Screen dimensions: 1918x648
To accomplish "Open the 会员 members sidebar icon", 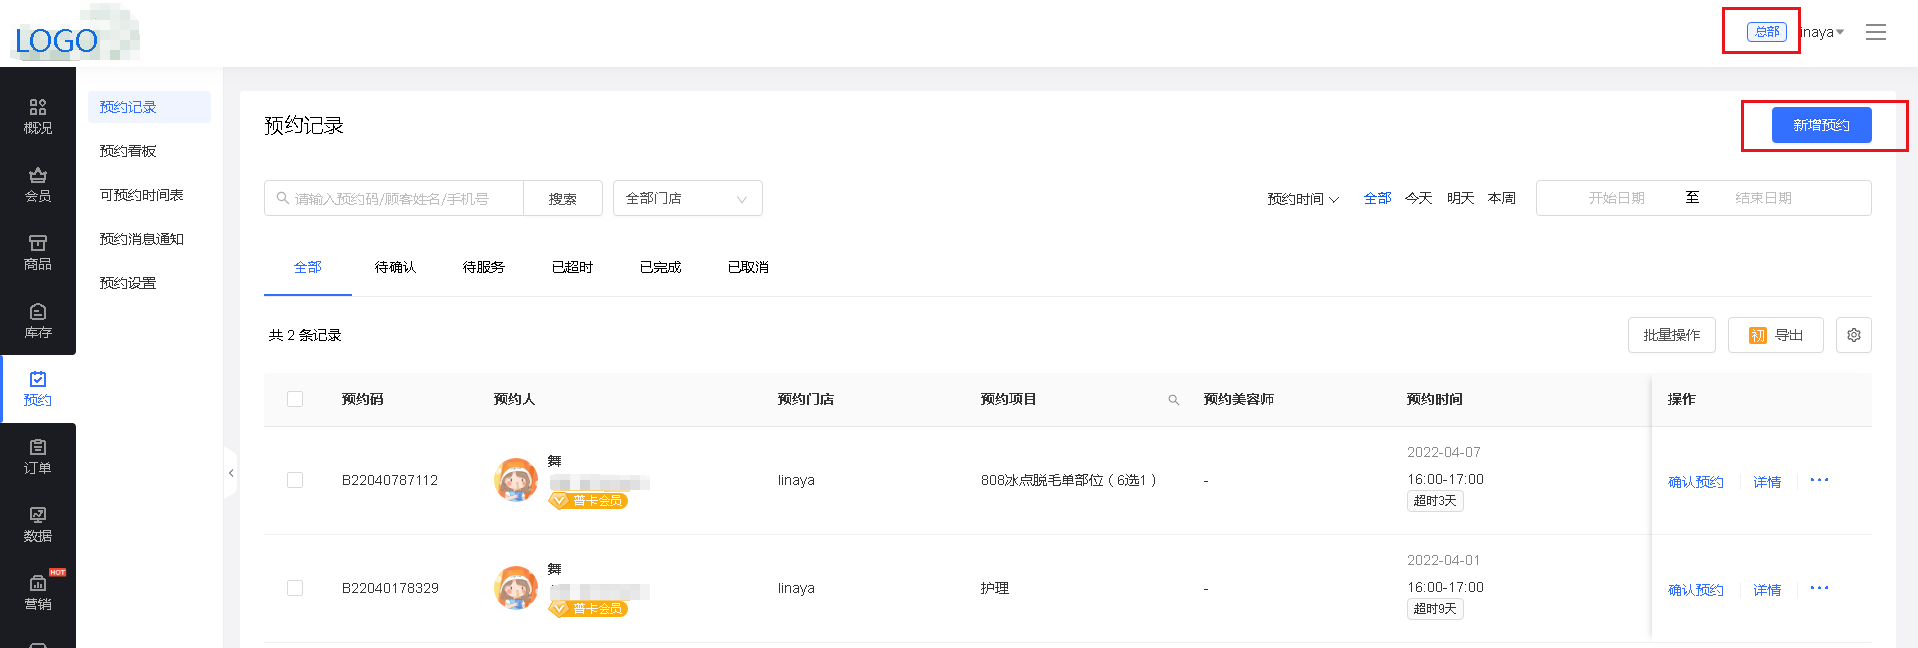I will click(38, 185).
